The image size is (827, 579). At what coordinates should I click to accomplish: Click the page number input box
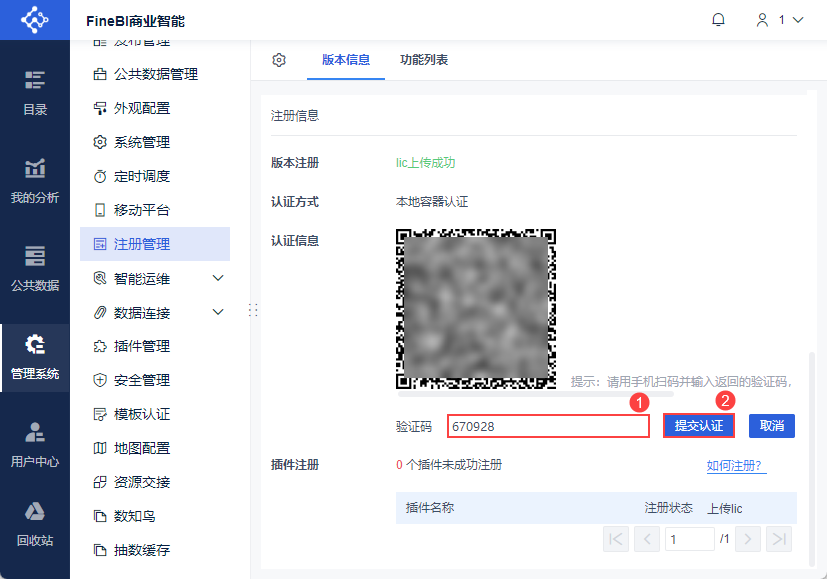[690, 539]
